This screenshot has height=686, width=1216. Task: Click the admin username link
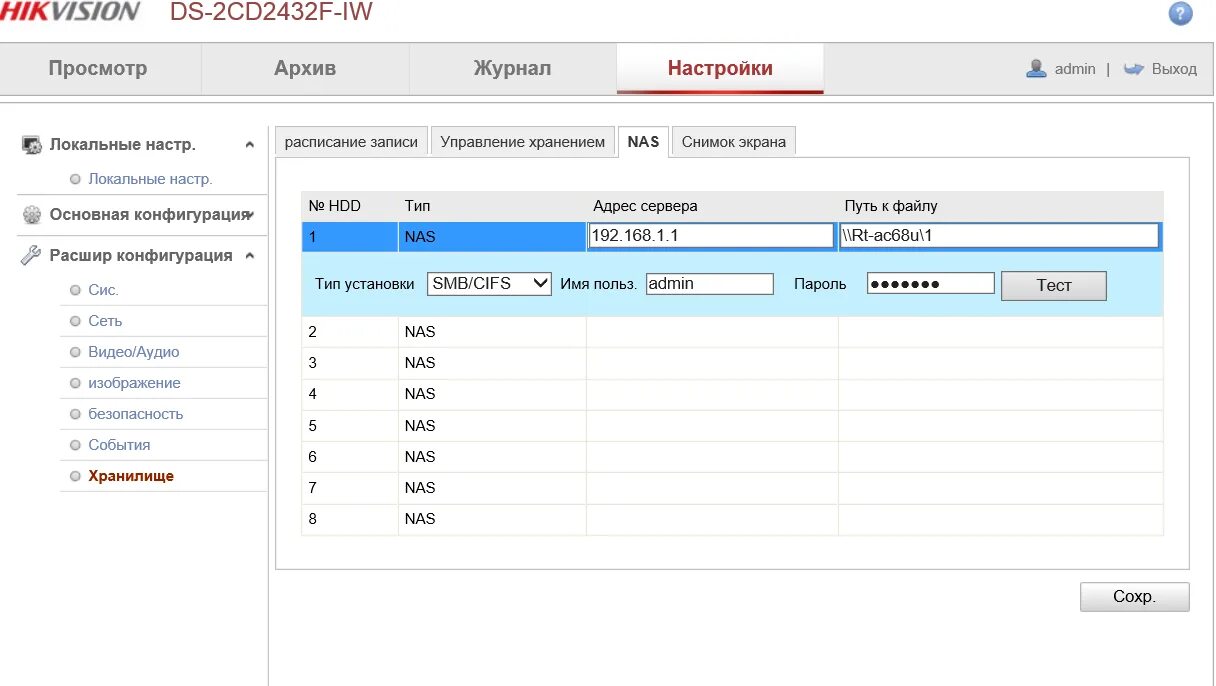pos(1075,69)
